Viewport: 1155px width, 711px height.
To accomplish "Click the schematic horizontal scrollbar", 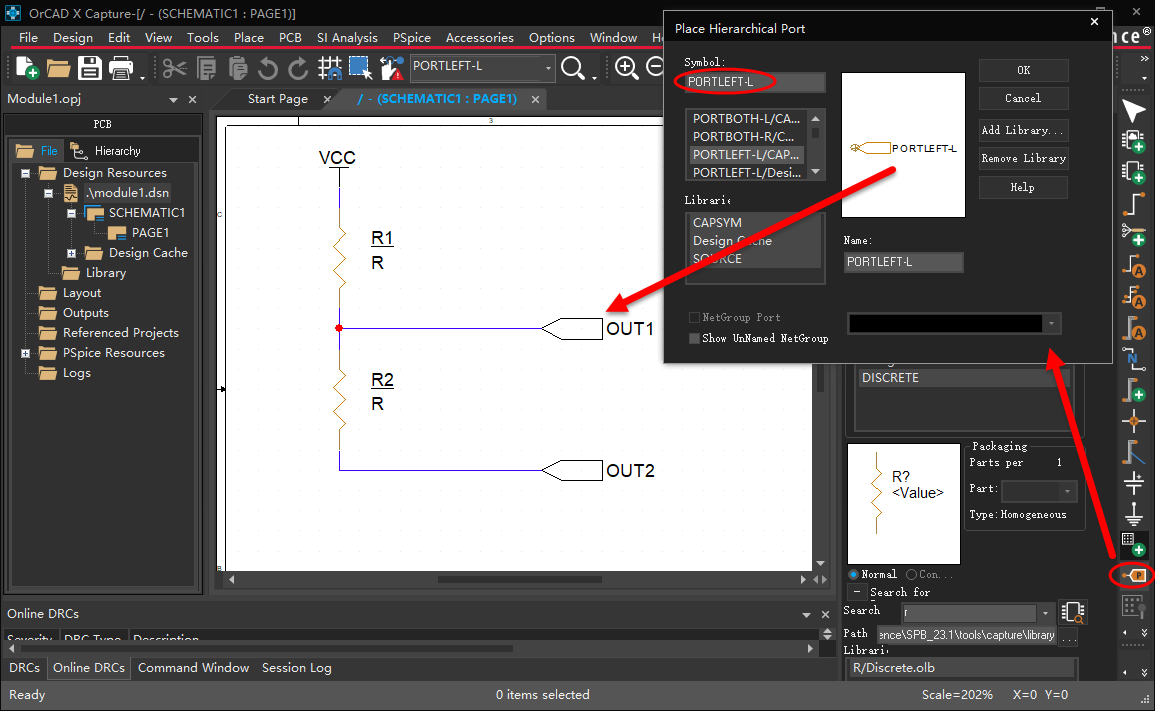I will (x=519, y=579).
